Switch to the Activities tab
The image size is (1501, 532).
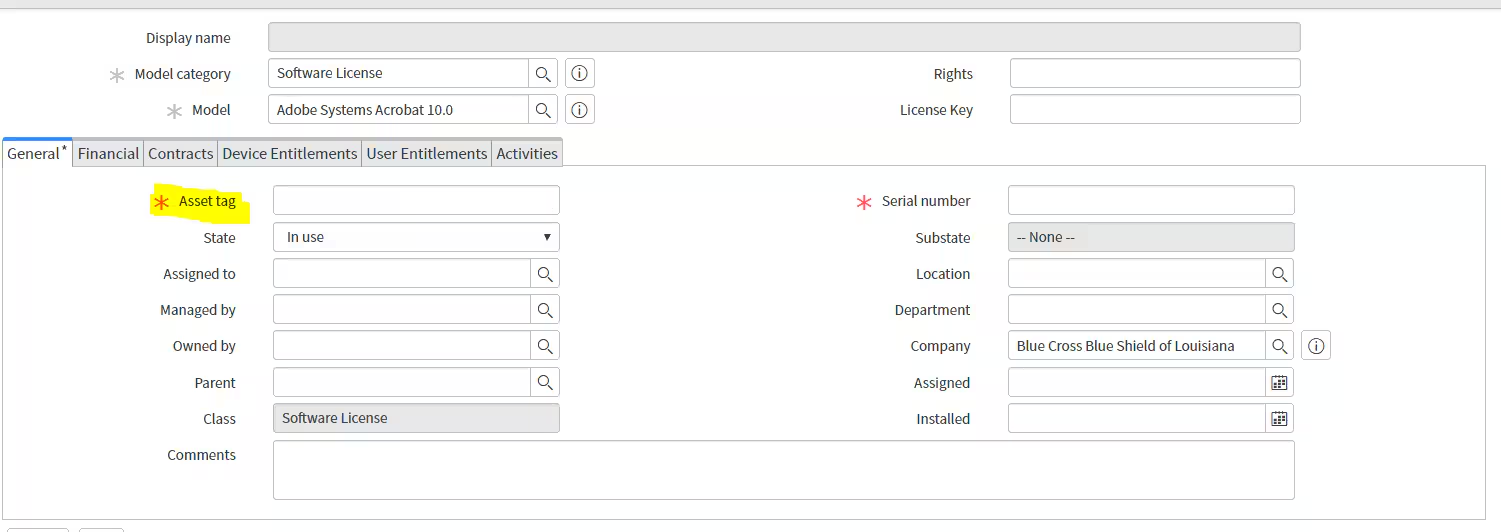pos(527,153)
